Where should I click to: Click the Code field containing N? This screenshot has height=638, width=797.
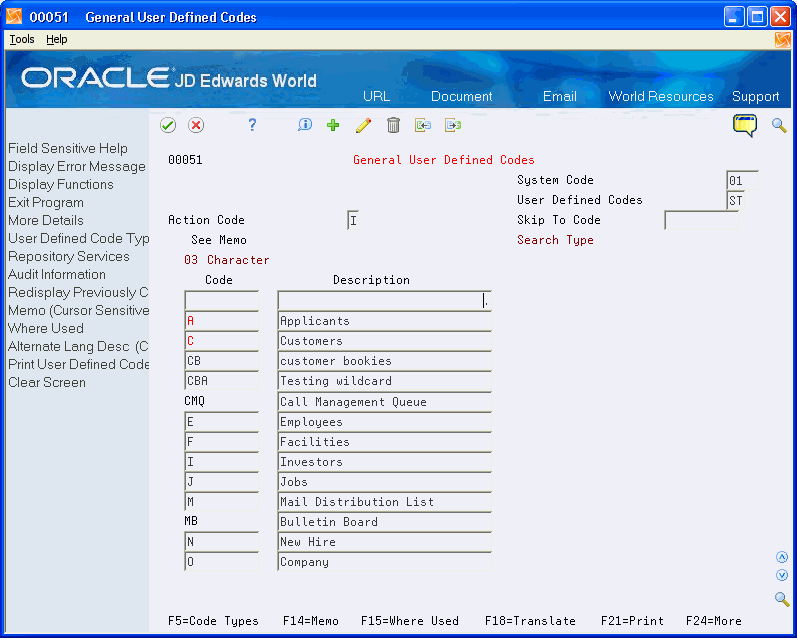click(222, 542)
